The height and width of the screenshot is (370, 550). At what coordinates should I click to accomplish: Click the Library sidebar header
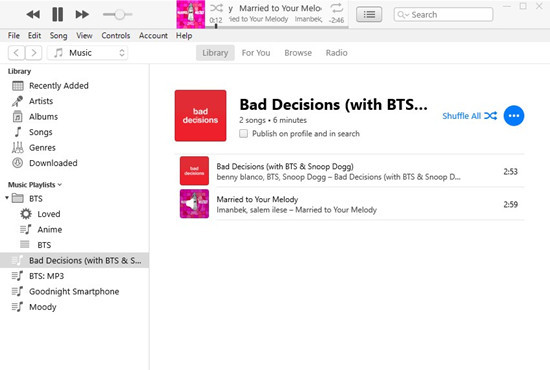tap(19, 71)
